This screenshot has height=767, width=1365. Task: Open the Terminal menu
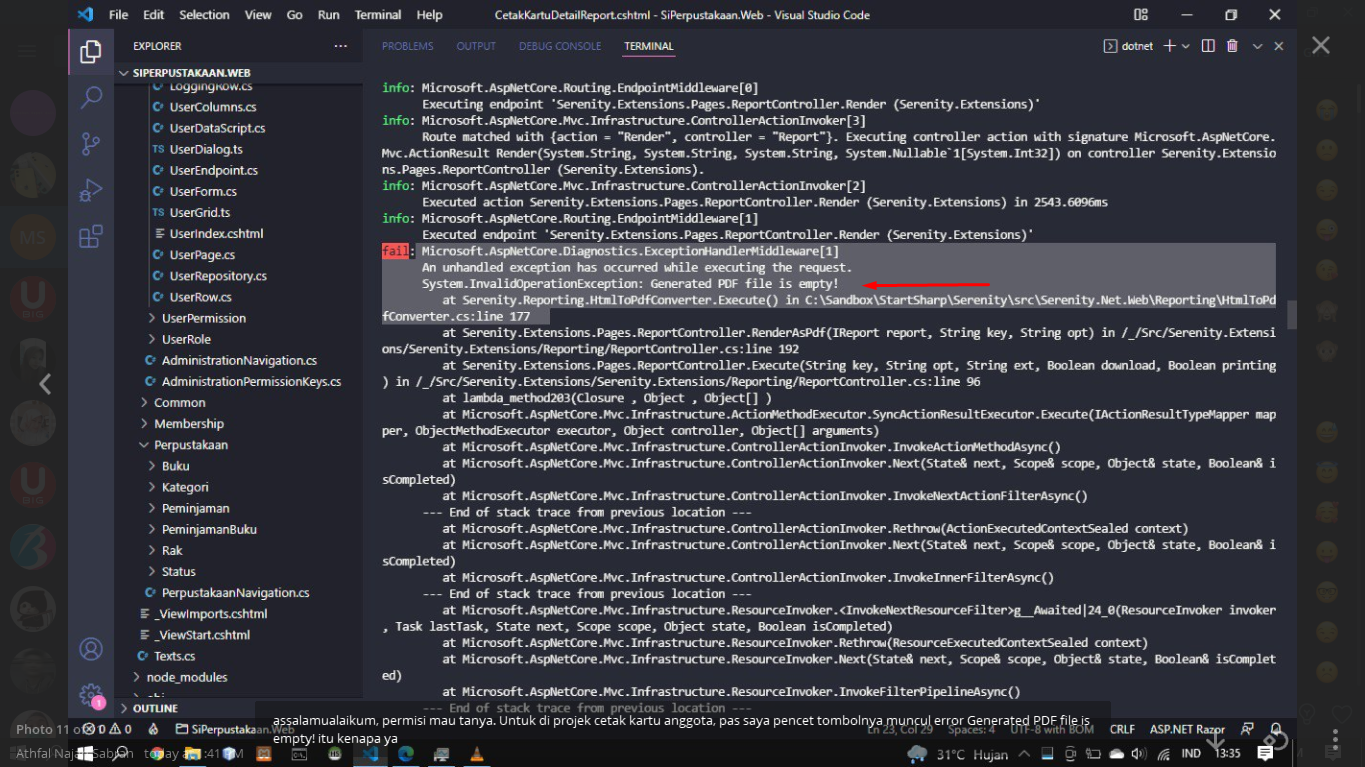pyautogui.click(x=377, y=15)
